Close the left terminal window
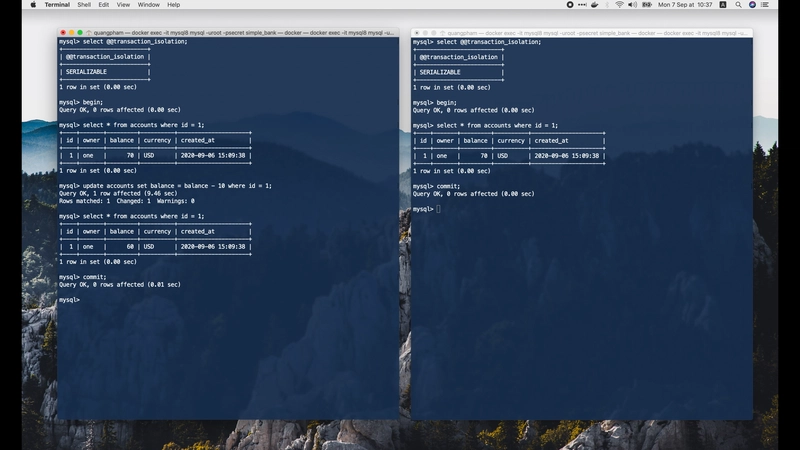 [x=63, y=33]
